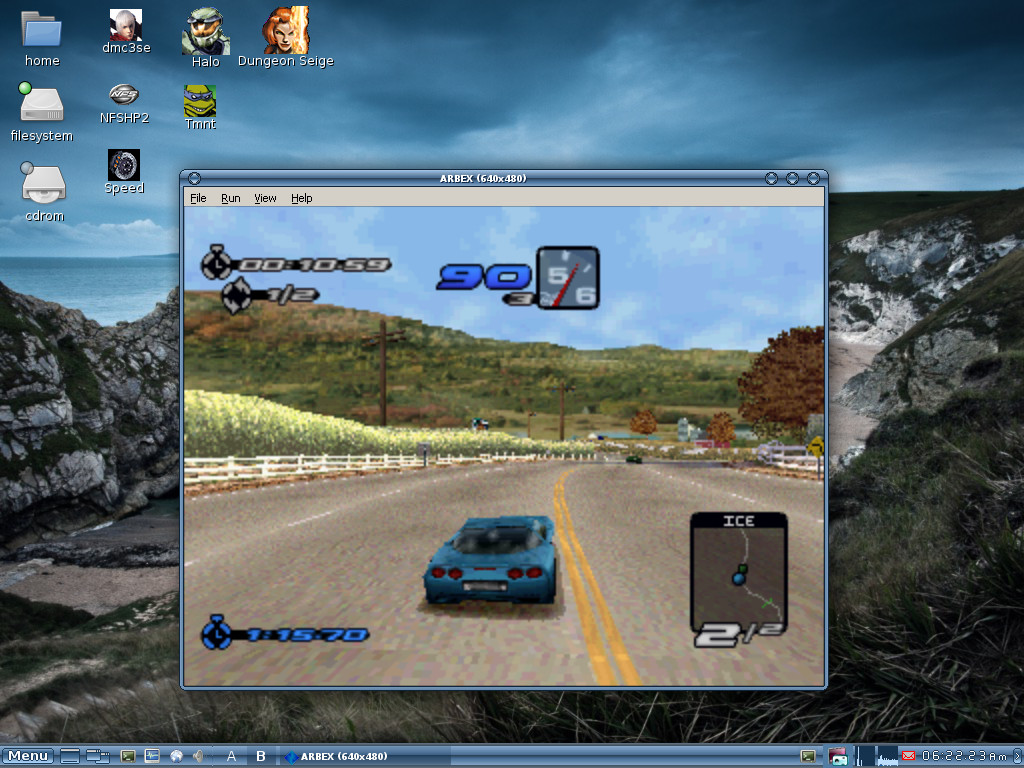Expand the tray arrow next to the clock
Image resolution: width=1024 pixels, height=768 pixels.
(1016, 756)
